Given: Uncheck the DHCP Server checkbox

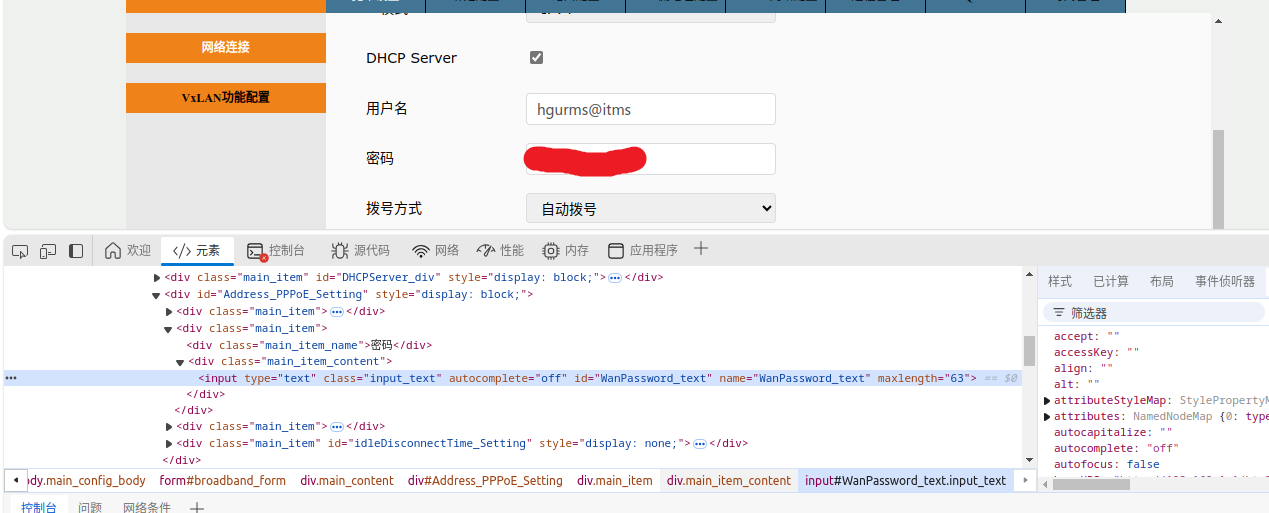Looking at the screenshot, I should coord(536,58).
